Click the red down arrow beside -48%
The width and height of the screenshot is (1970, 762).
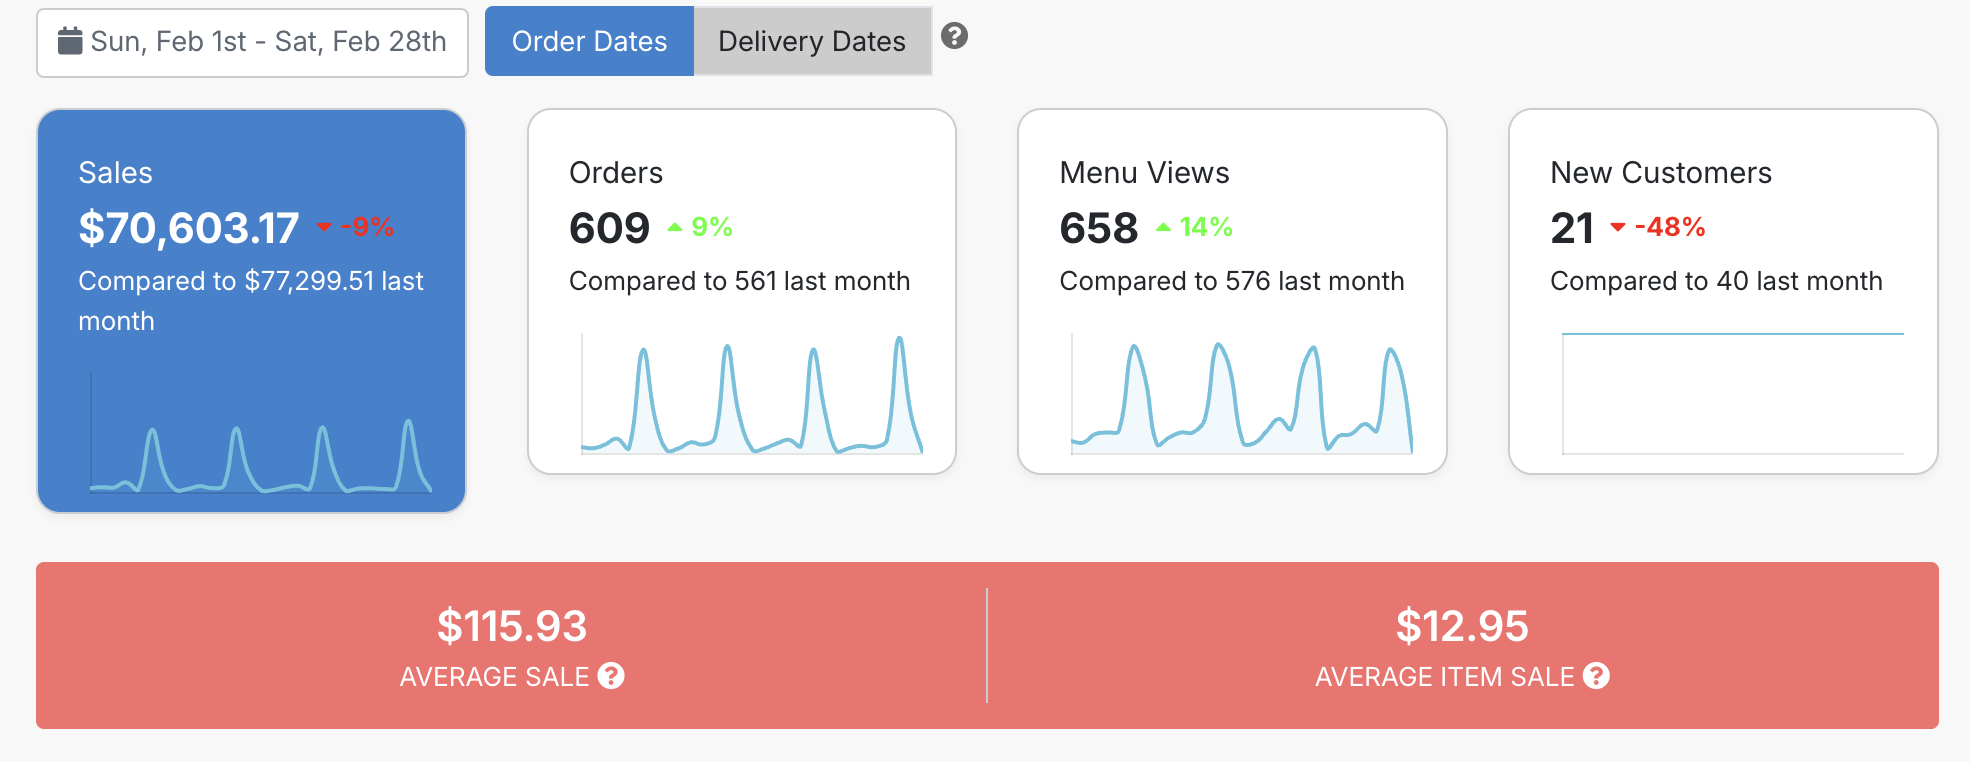[x=1617, y=227]
